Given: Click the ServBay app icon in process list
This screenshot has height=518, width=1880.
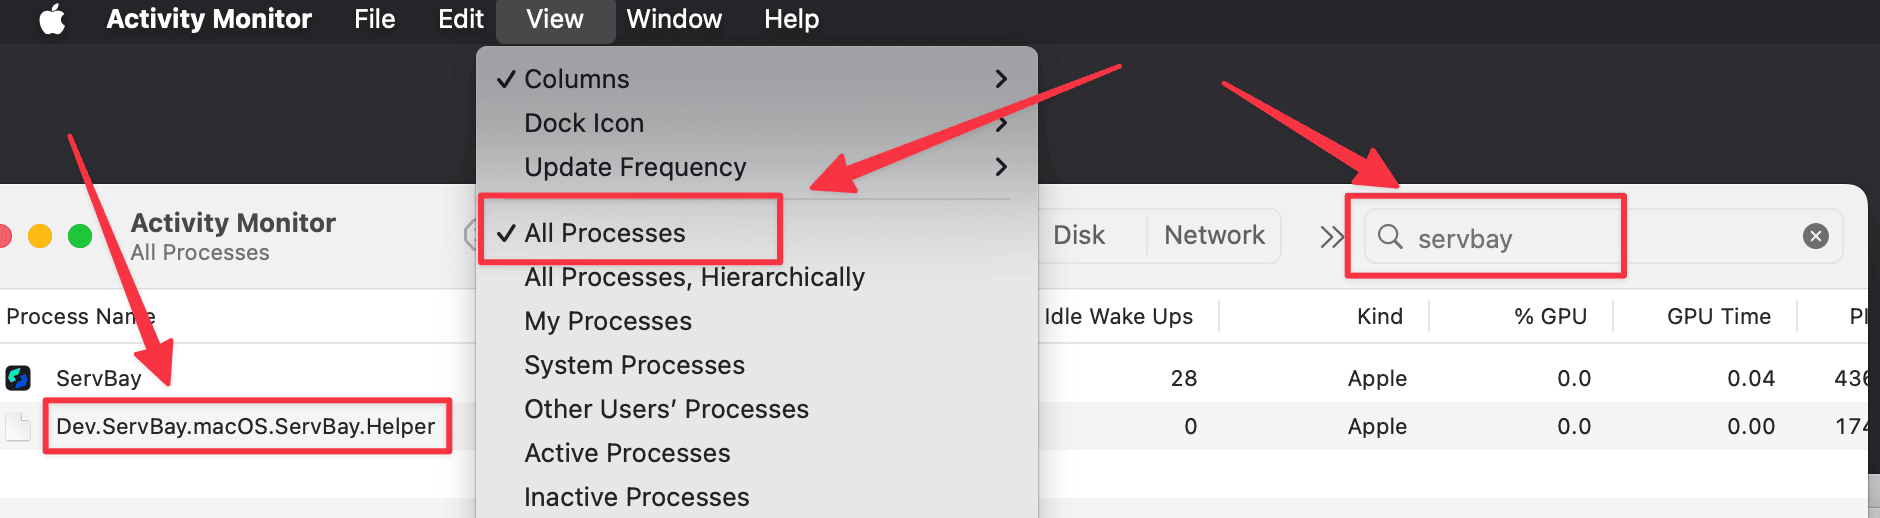Looking at the screenshot, I should [x=18, y=378].
